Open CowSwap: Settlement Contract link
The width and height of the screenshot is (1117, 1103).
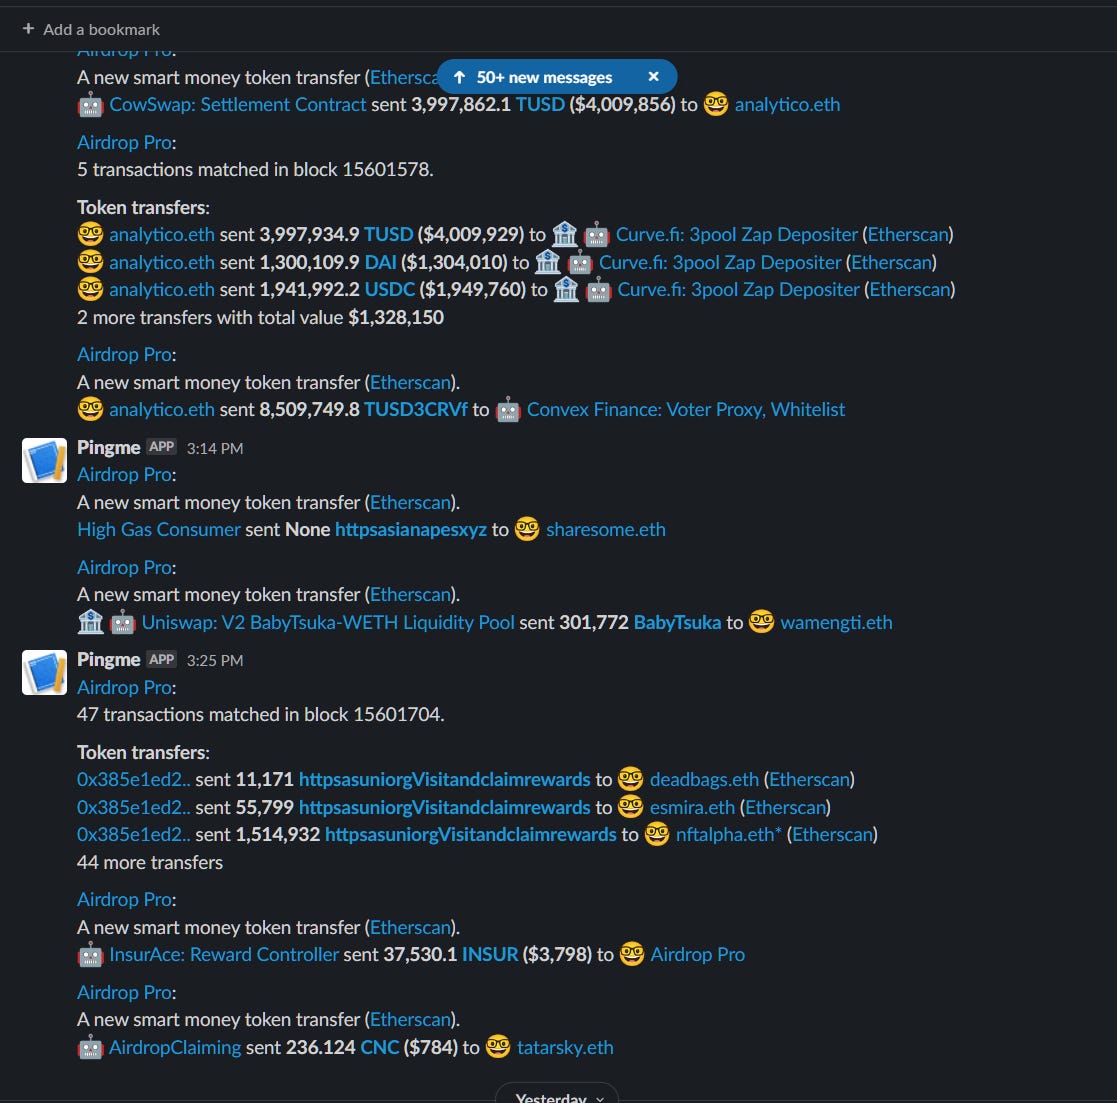click(237, 105)
